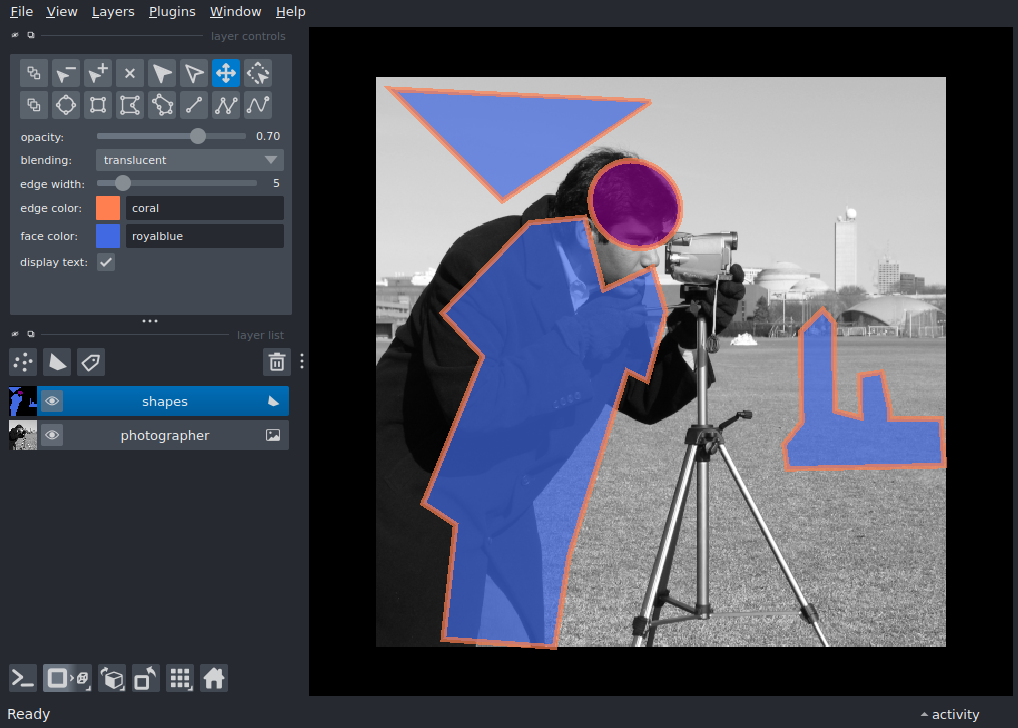Open the blending dropdown
Screen dimensions: 1018x728
[189, 159]
